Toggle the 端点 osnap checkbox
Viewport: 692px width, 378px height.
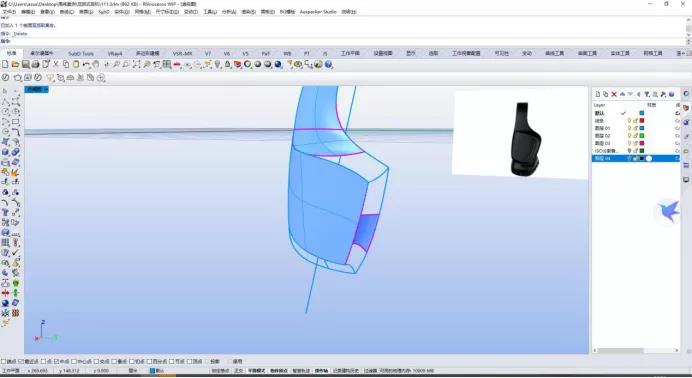(x=4, y=362)
